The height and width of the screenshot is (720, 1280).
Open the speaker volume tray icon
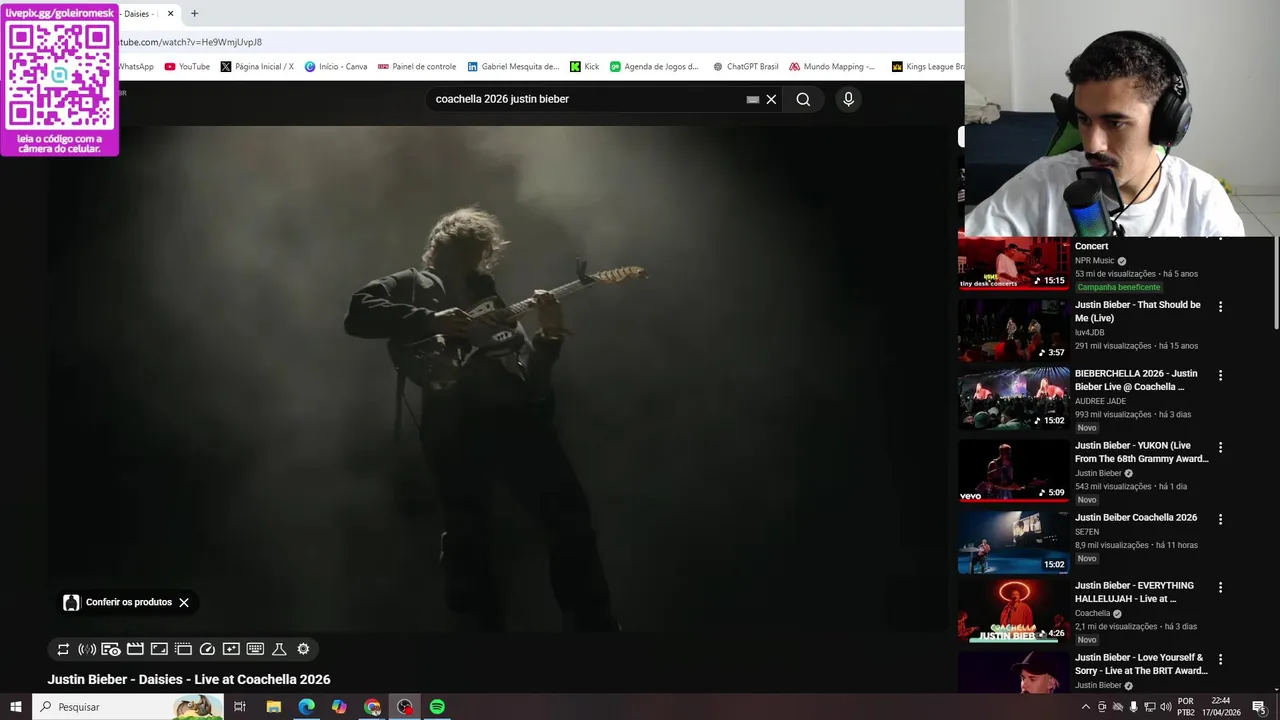pyautogui.click(x=1165, y=707)
